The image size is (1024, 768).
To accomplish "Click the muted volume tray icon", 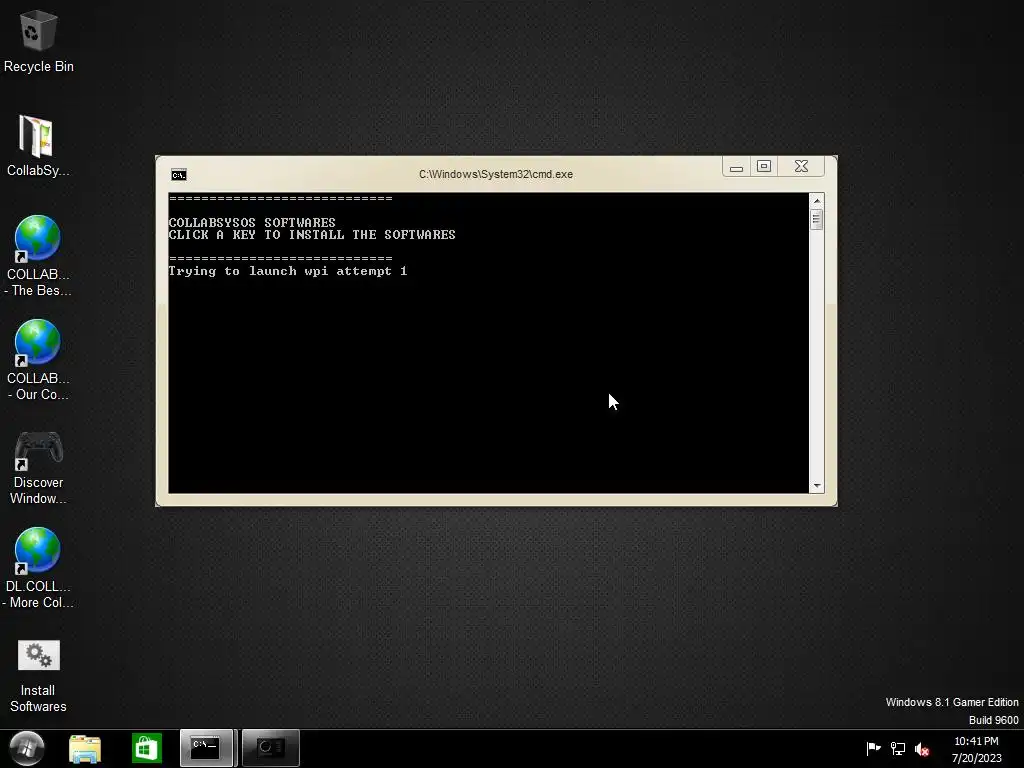I will [x=921, y=749].
